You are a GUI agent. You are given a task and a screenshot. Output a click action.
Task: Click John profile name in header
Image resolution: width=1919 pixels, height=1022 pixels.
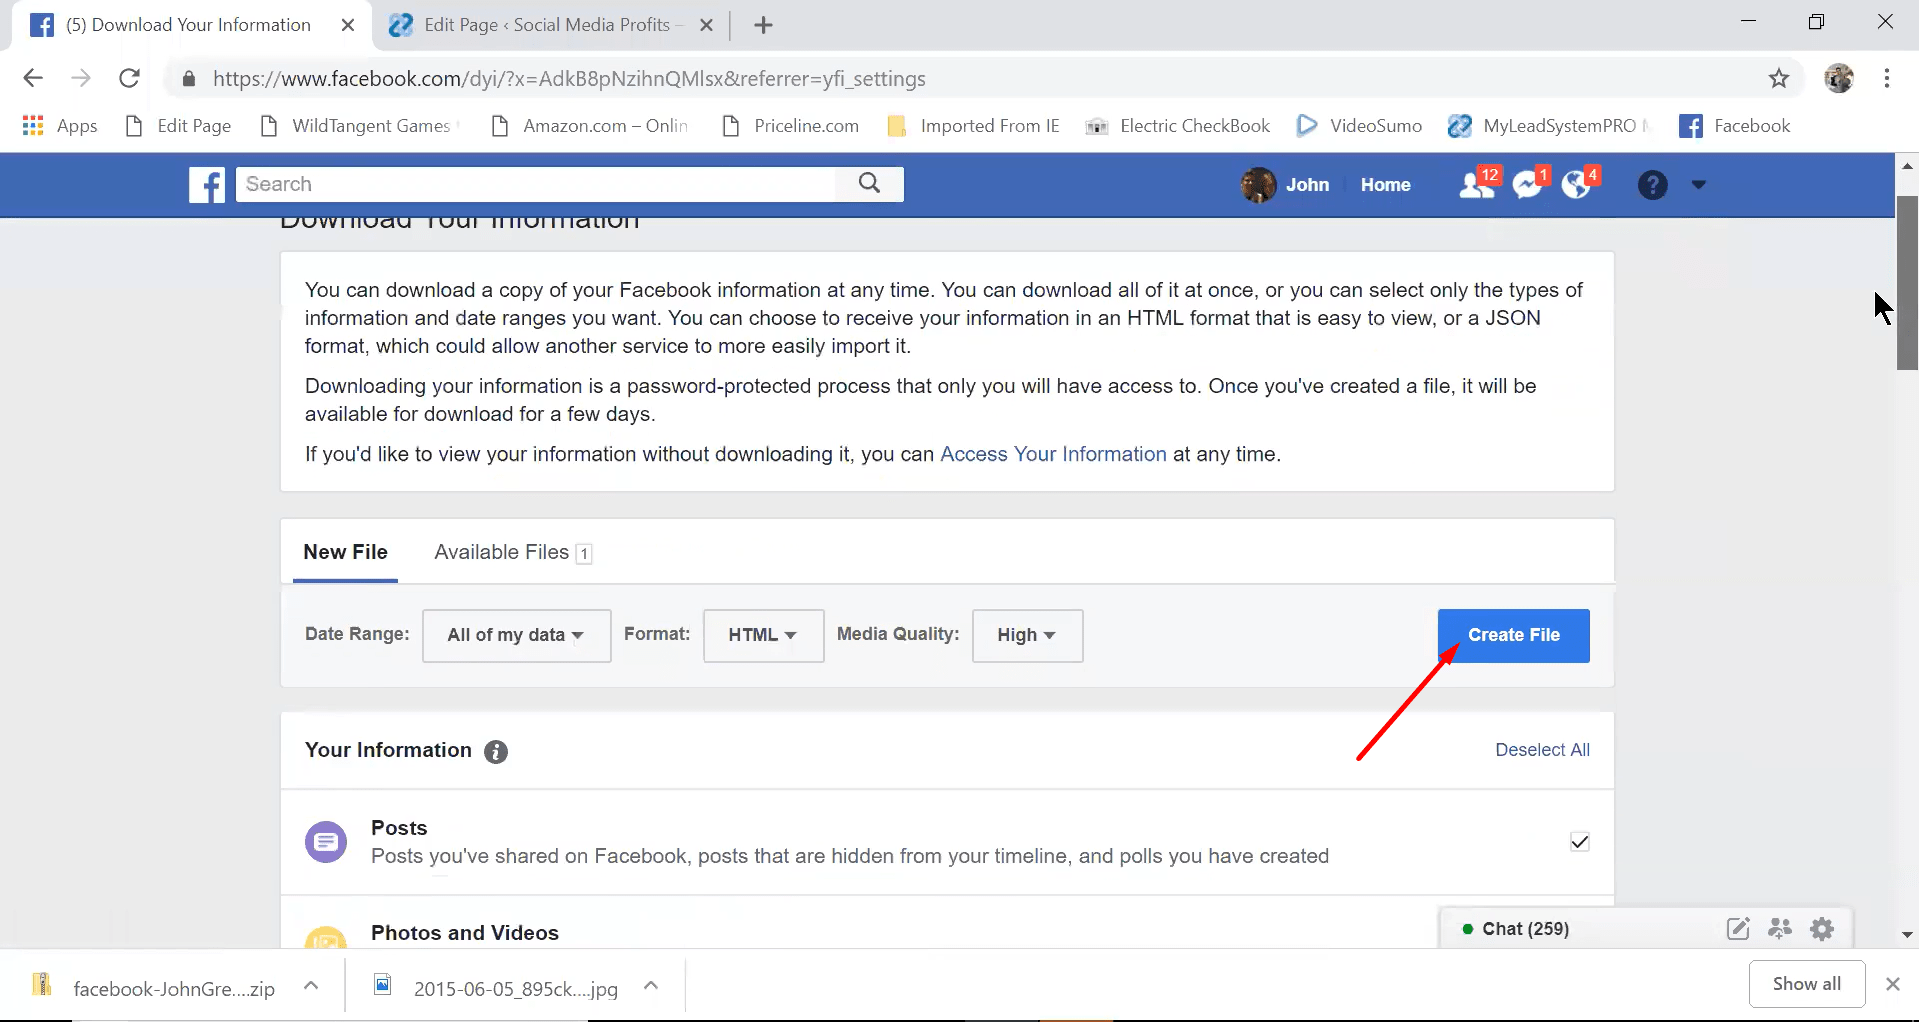(x=1307, y=185)
